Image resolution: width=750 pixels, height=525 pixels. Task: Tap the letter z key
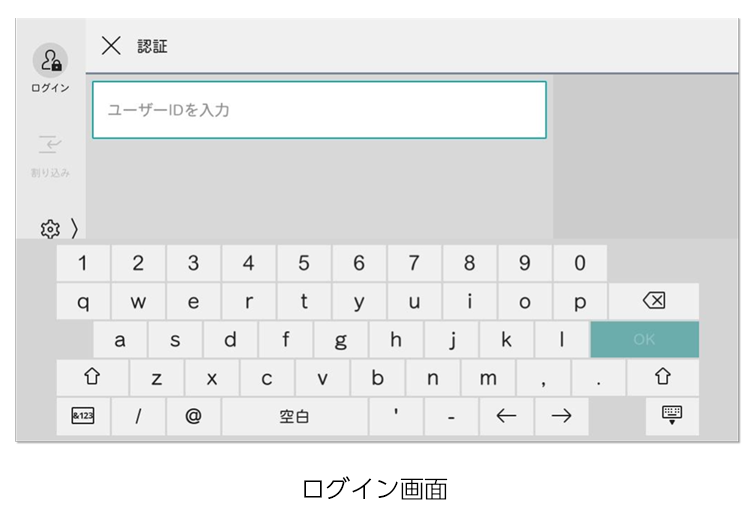[157, 378]
